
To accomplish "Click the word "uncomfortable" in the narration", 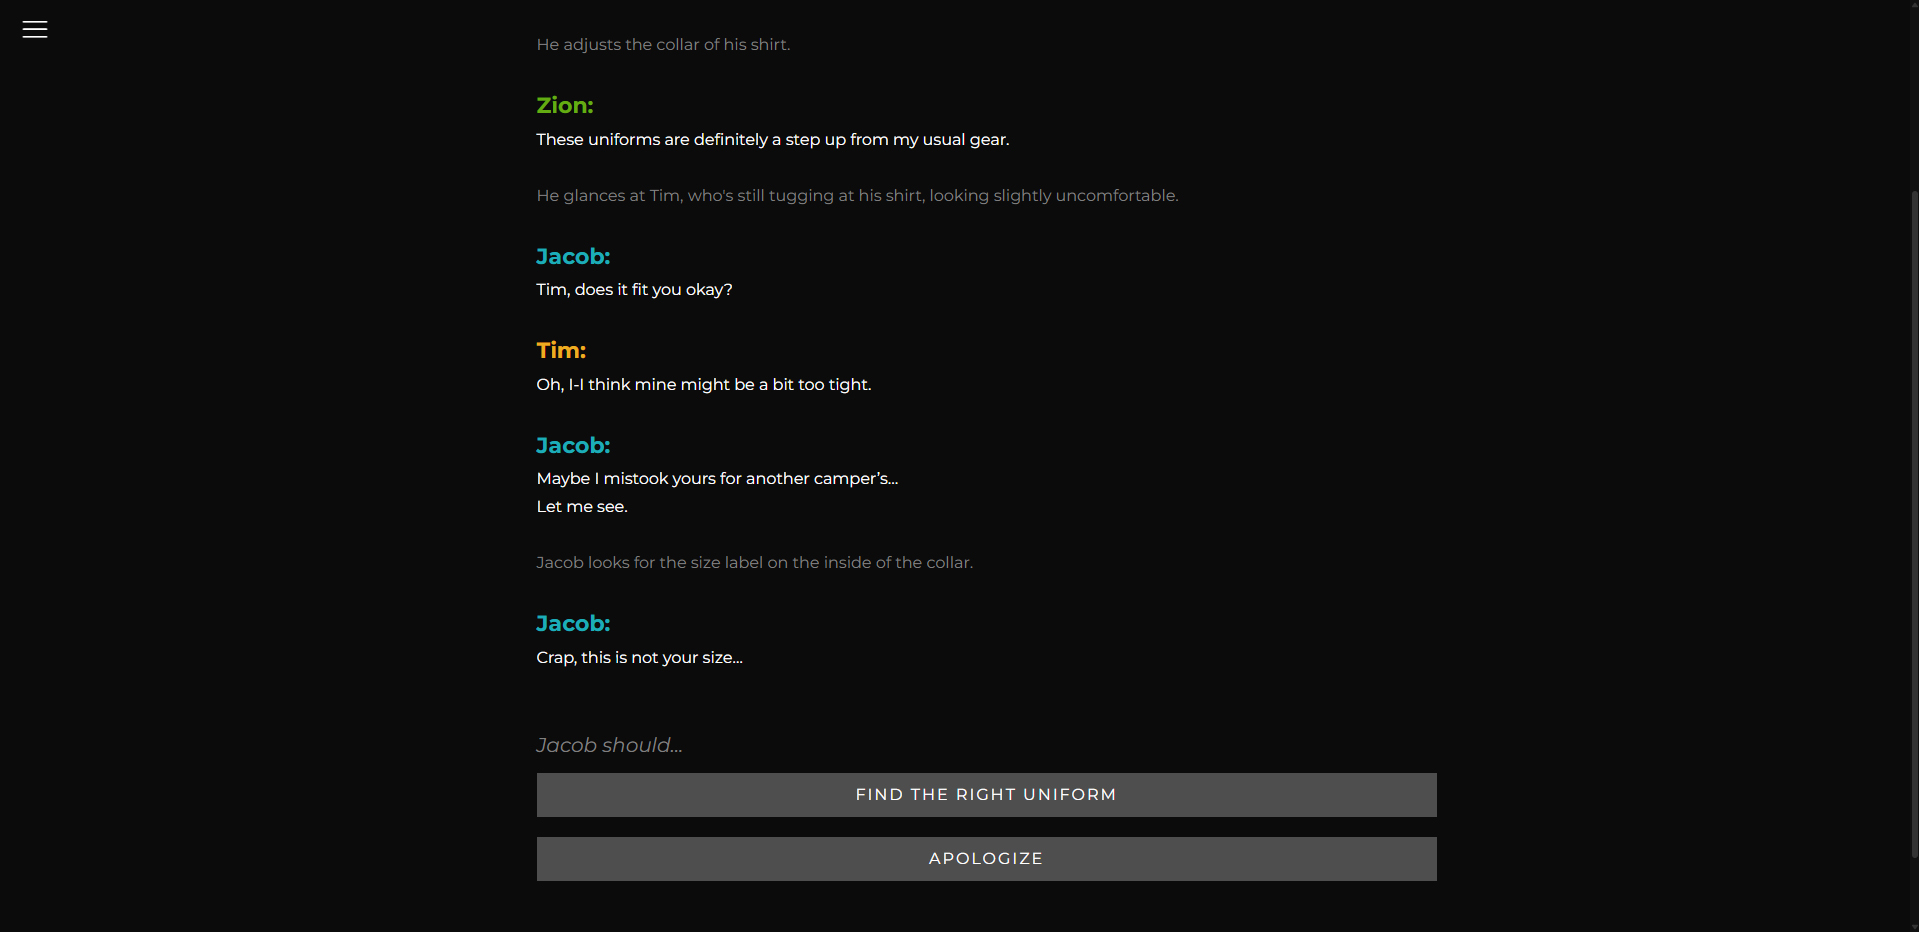I will tap(1116, 196).
